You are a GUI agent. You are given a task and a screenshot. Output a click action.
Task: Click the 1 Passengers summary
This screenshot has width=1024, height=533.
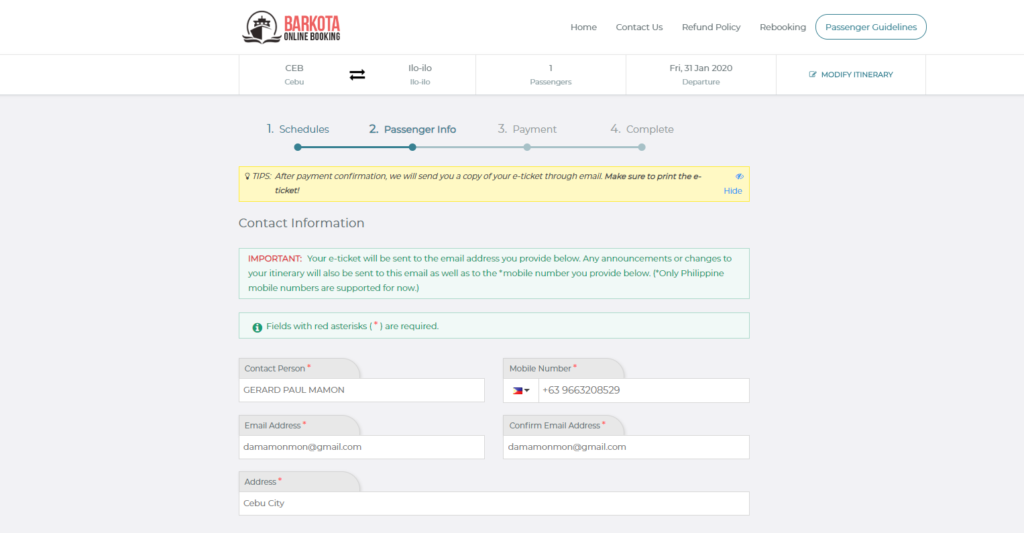[551, 74]
